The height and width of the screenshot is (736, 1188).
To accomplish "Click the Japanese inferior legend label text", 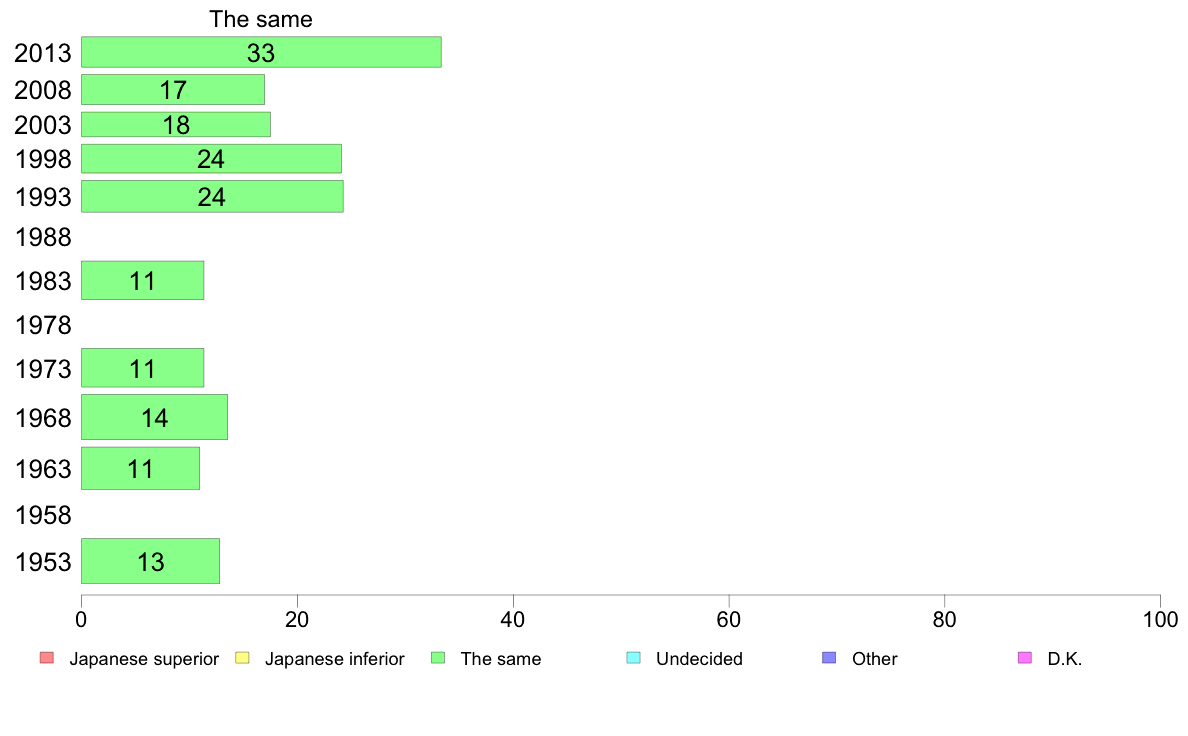I will pyautogui.click(x=334, y=659).
